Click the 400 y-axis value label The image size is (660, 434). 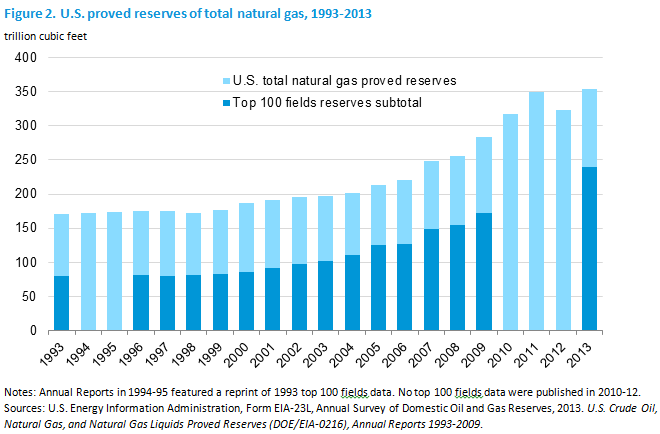pyautogui.click(x=26, y=57)
